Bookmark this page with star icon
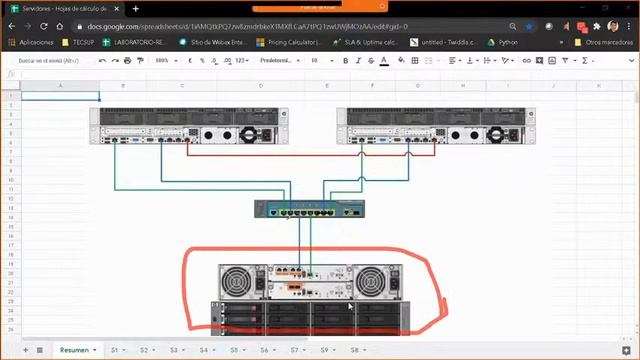This screenshot has height=360, width=640. click(x=529, y=27)
